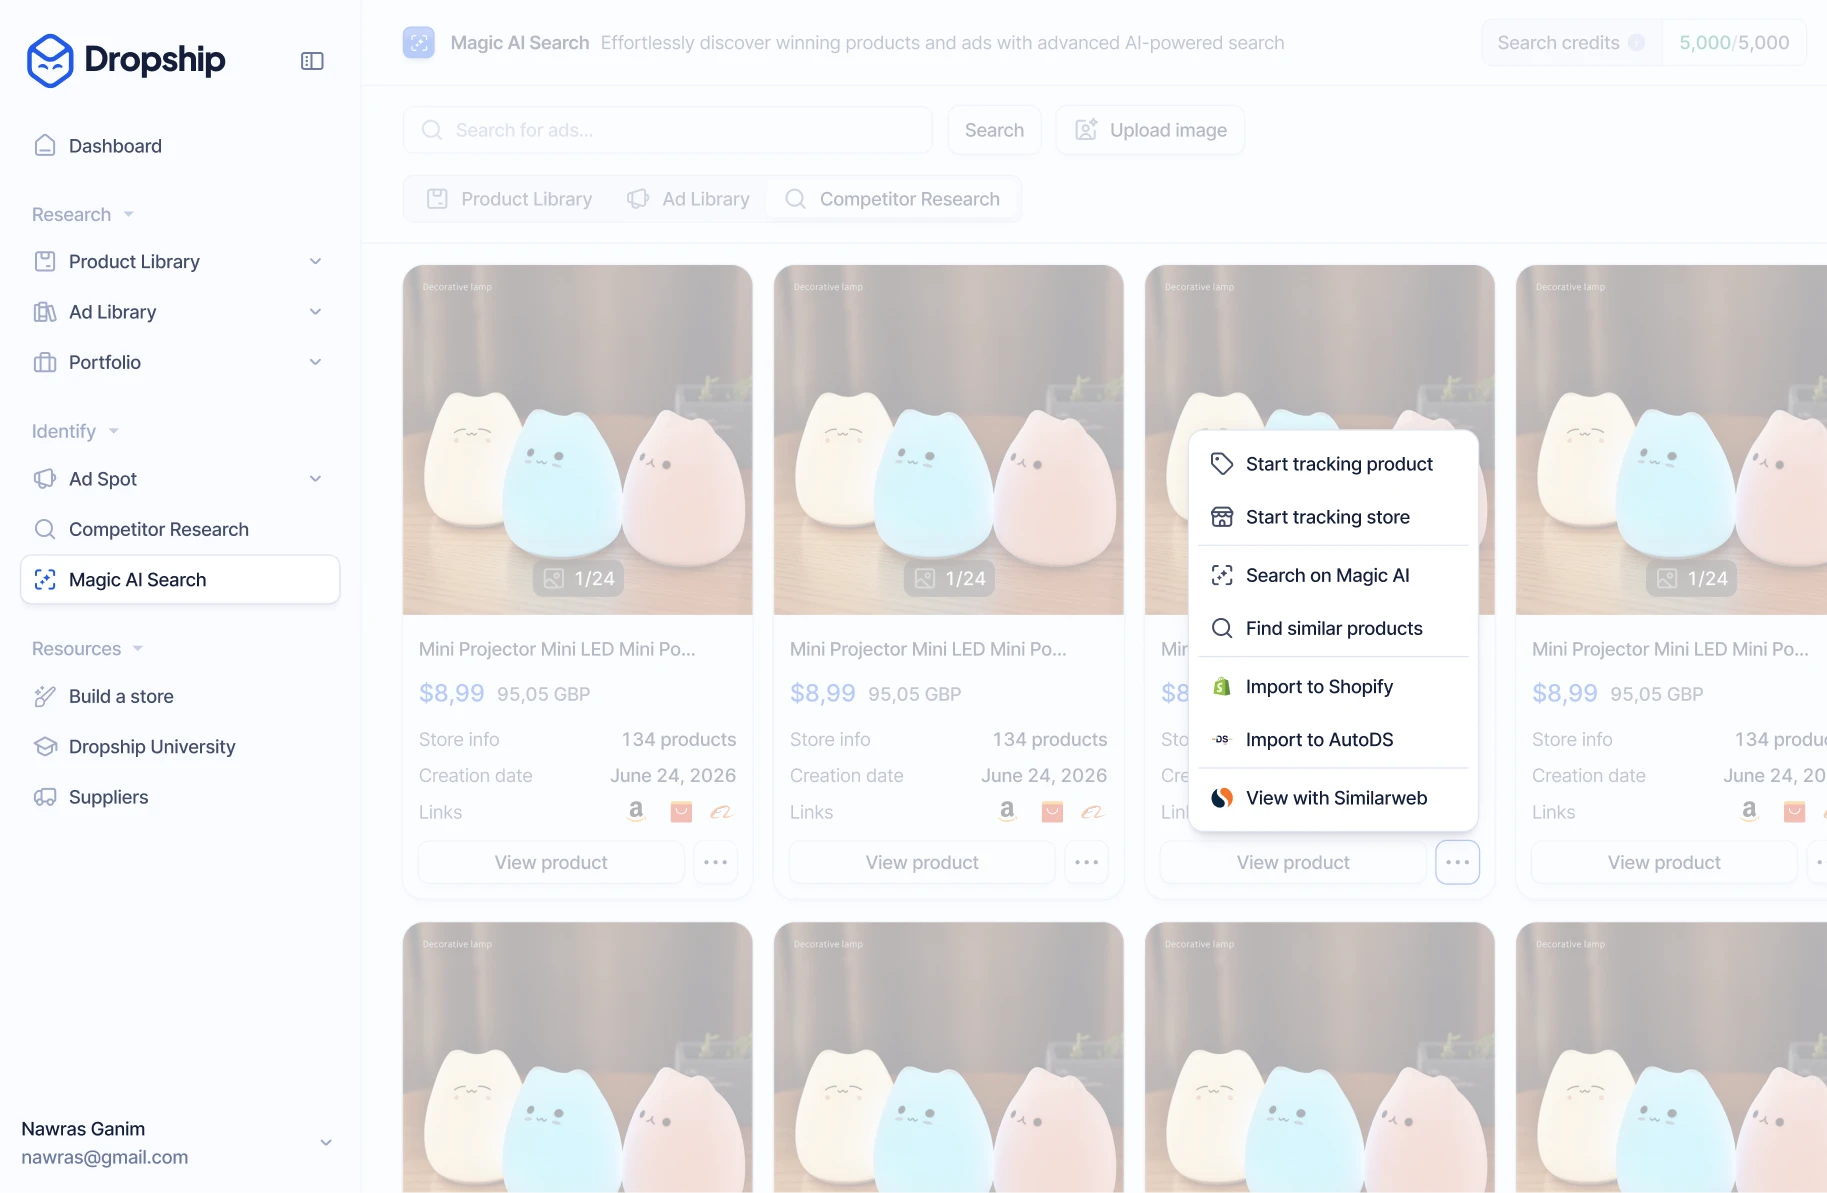
Task: Open the Nawras Ganim account dropdown
Action: point(326,1142)
